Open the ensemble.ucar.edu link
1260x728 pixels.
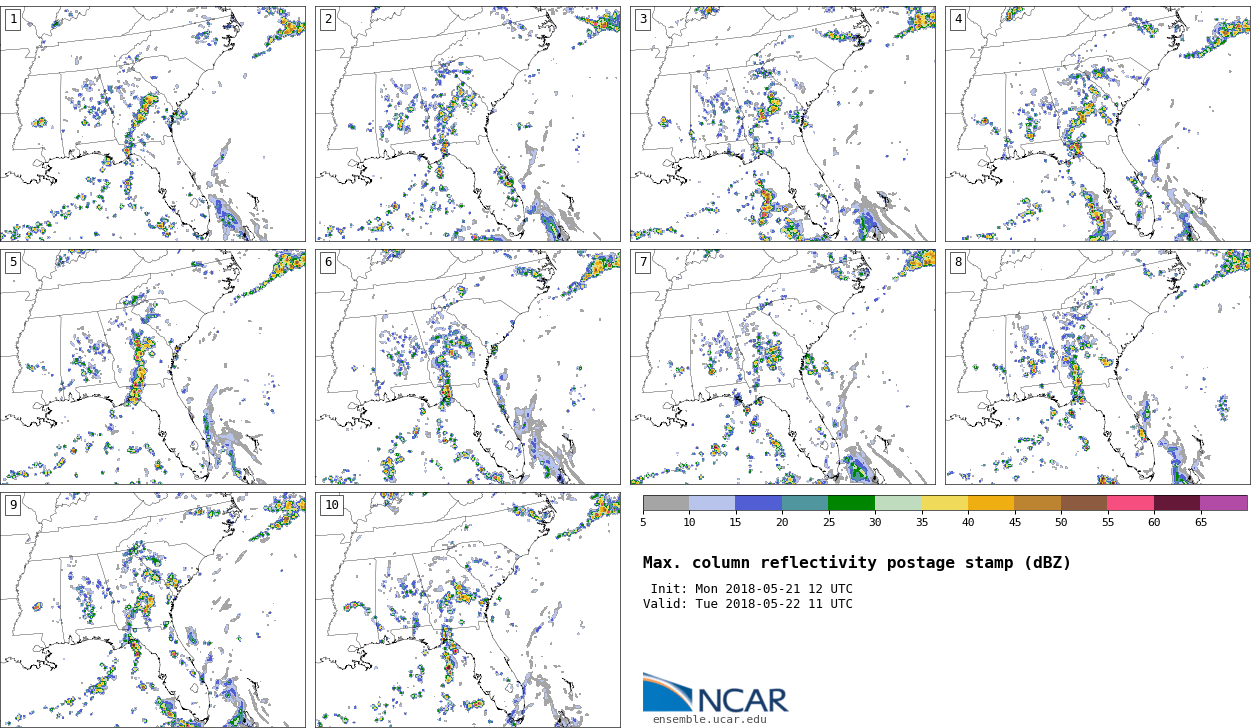pos(709,719)
